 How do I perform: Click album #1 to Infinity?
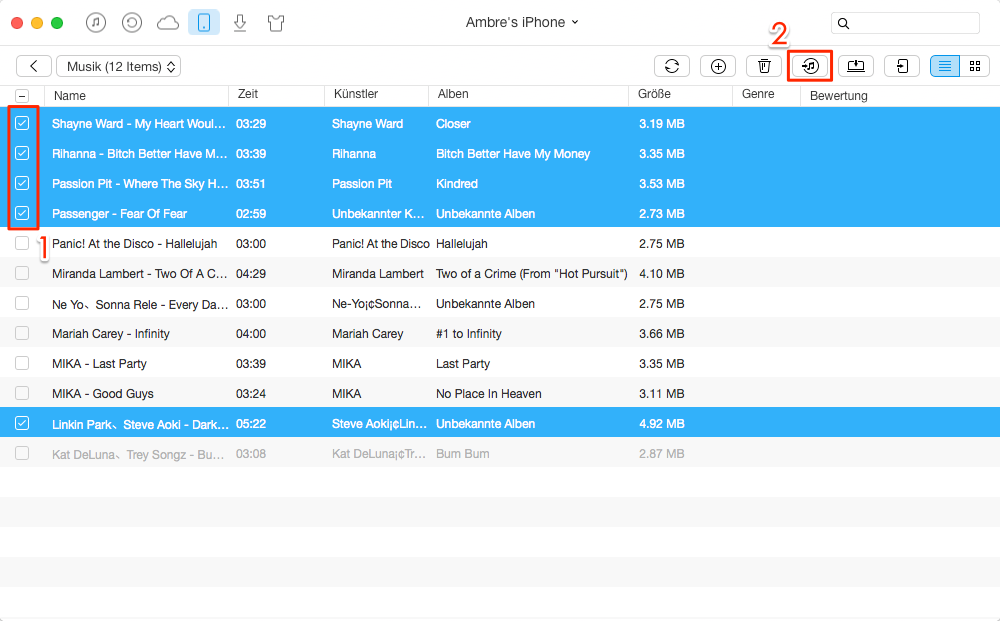pos(469,333)
